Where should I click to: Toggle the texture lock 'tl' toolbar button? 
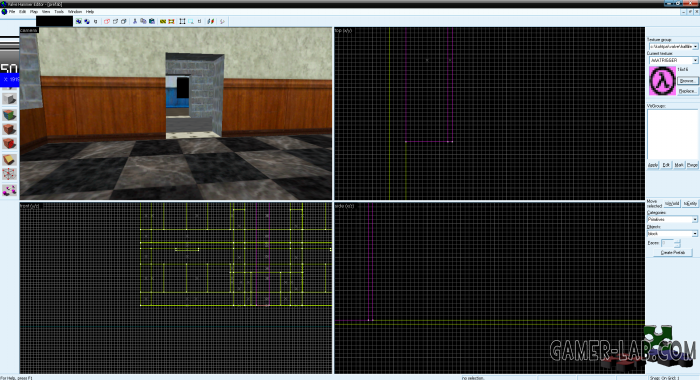(x=199, y=21)
